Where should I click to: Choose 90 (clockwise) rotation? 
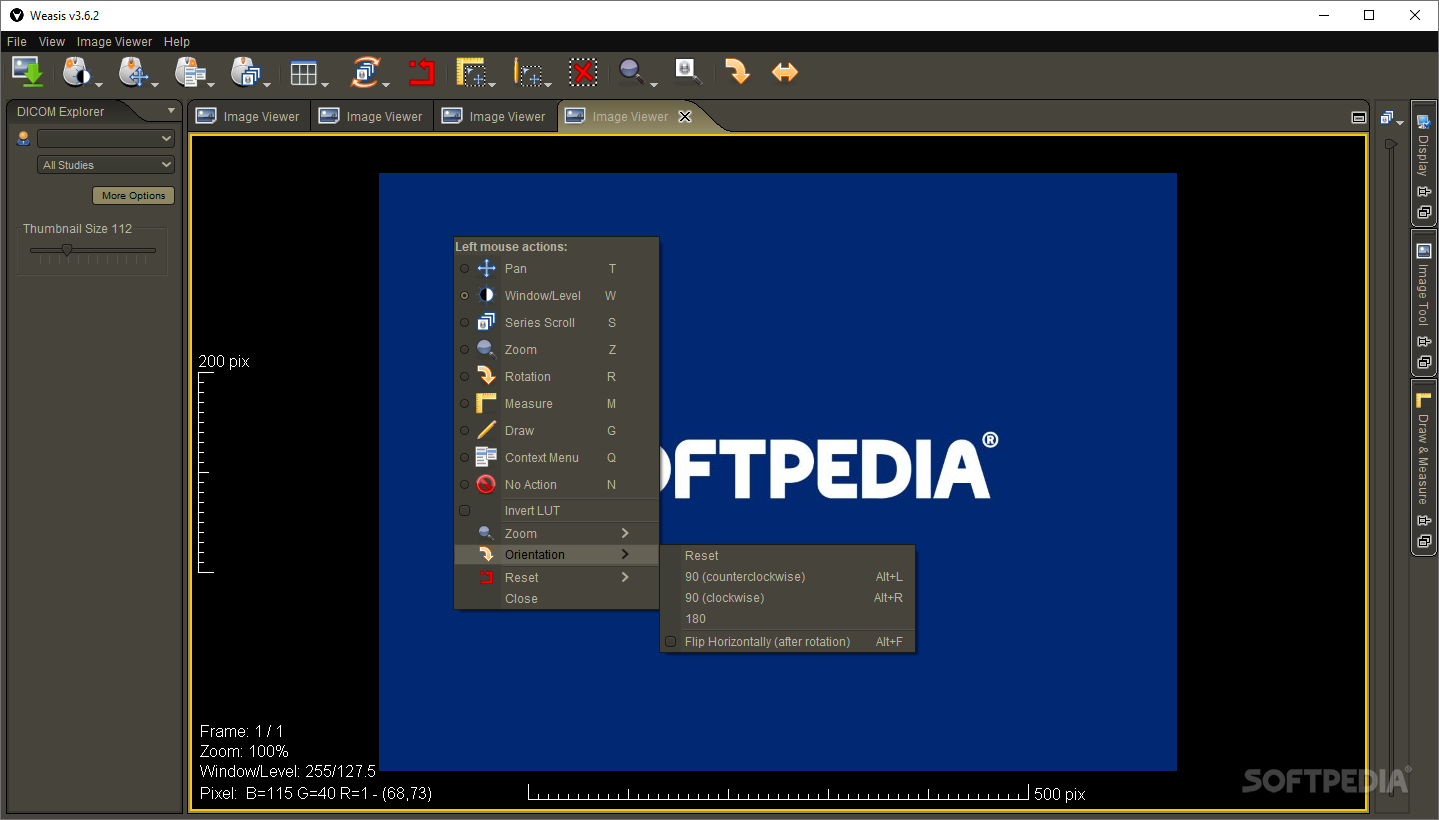[788, 597]
